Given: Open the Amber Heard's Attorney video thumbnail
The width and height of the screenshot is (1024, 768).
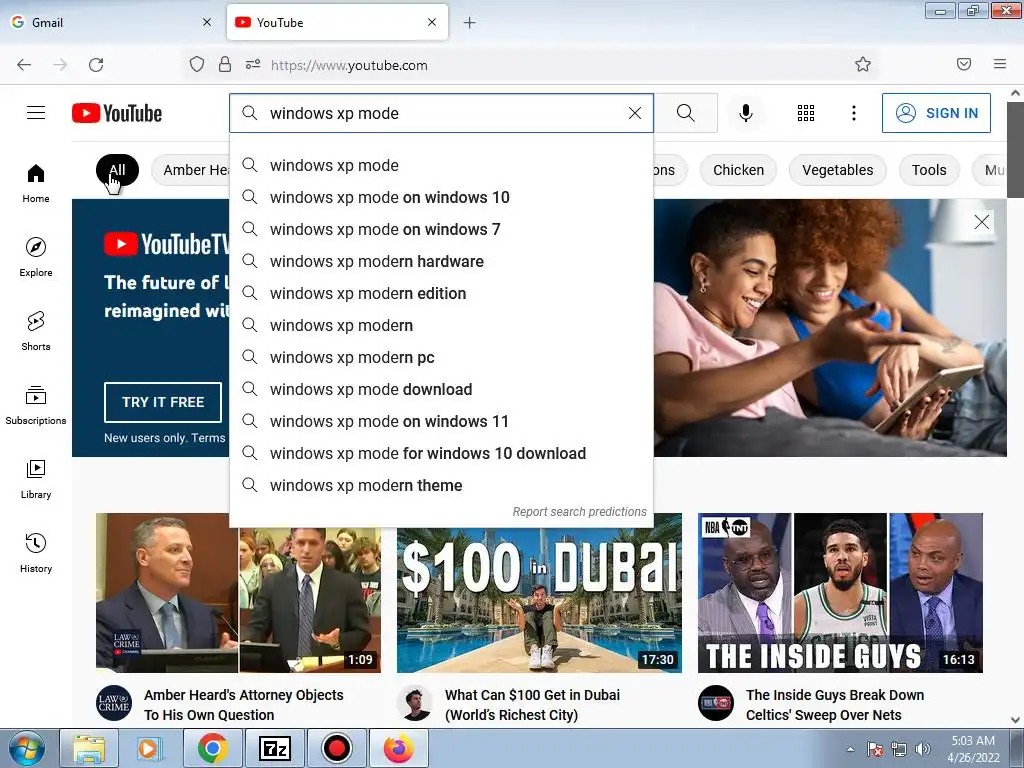Looking at the screenshot, I should coord(238,593).
